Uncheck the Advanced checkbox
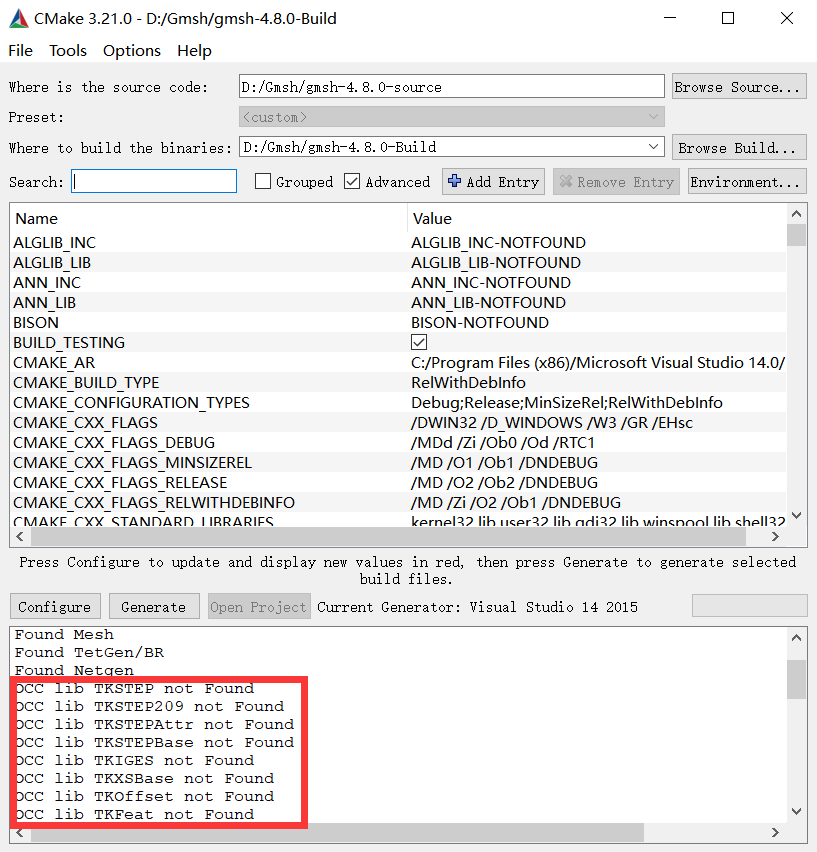The height and width of the screenshot is (852, 817). [x=350, y=181]
